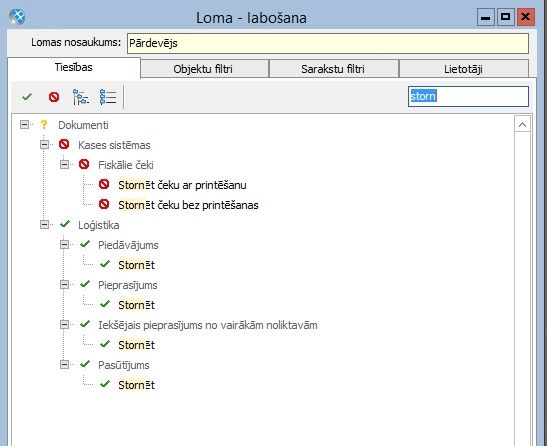Toggle the green check of Pieprasījums
Screen dimensions: 547x446
(x=85, y=284)
